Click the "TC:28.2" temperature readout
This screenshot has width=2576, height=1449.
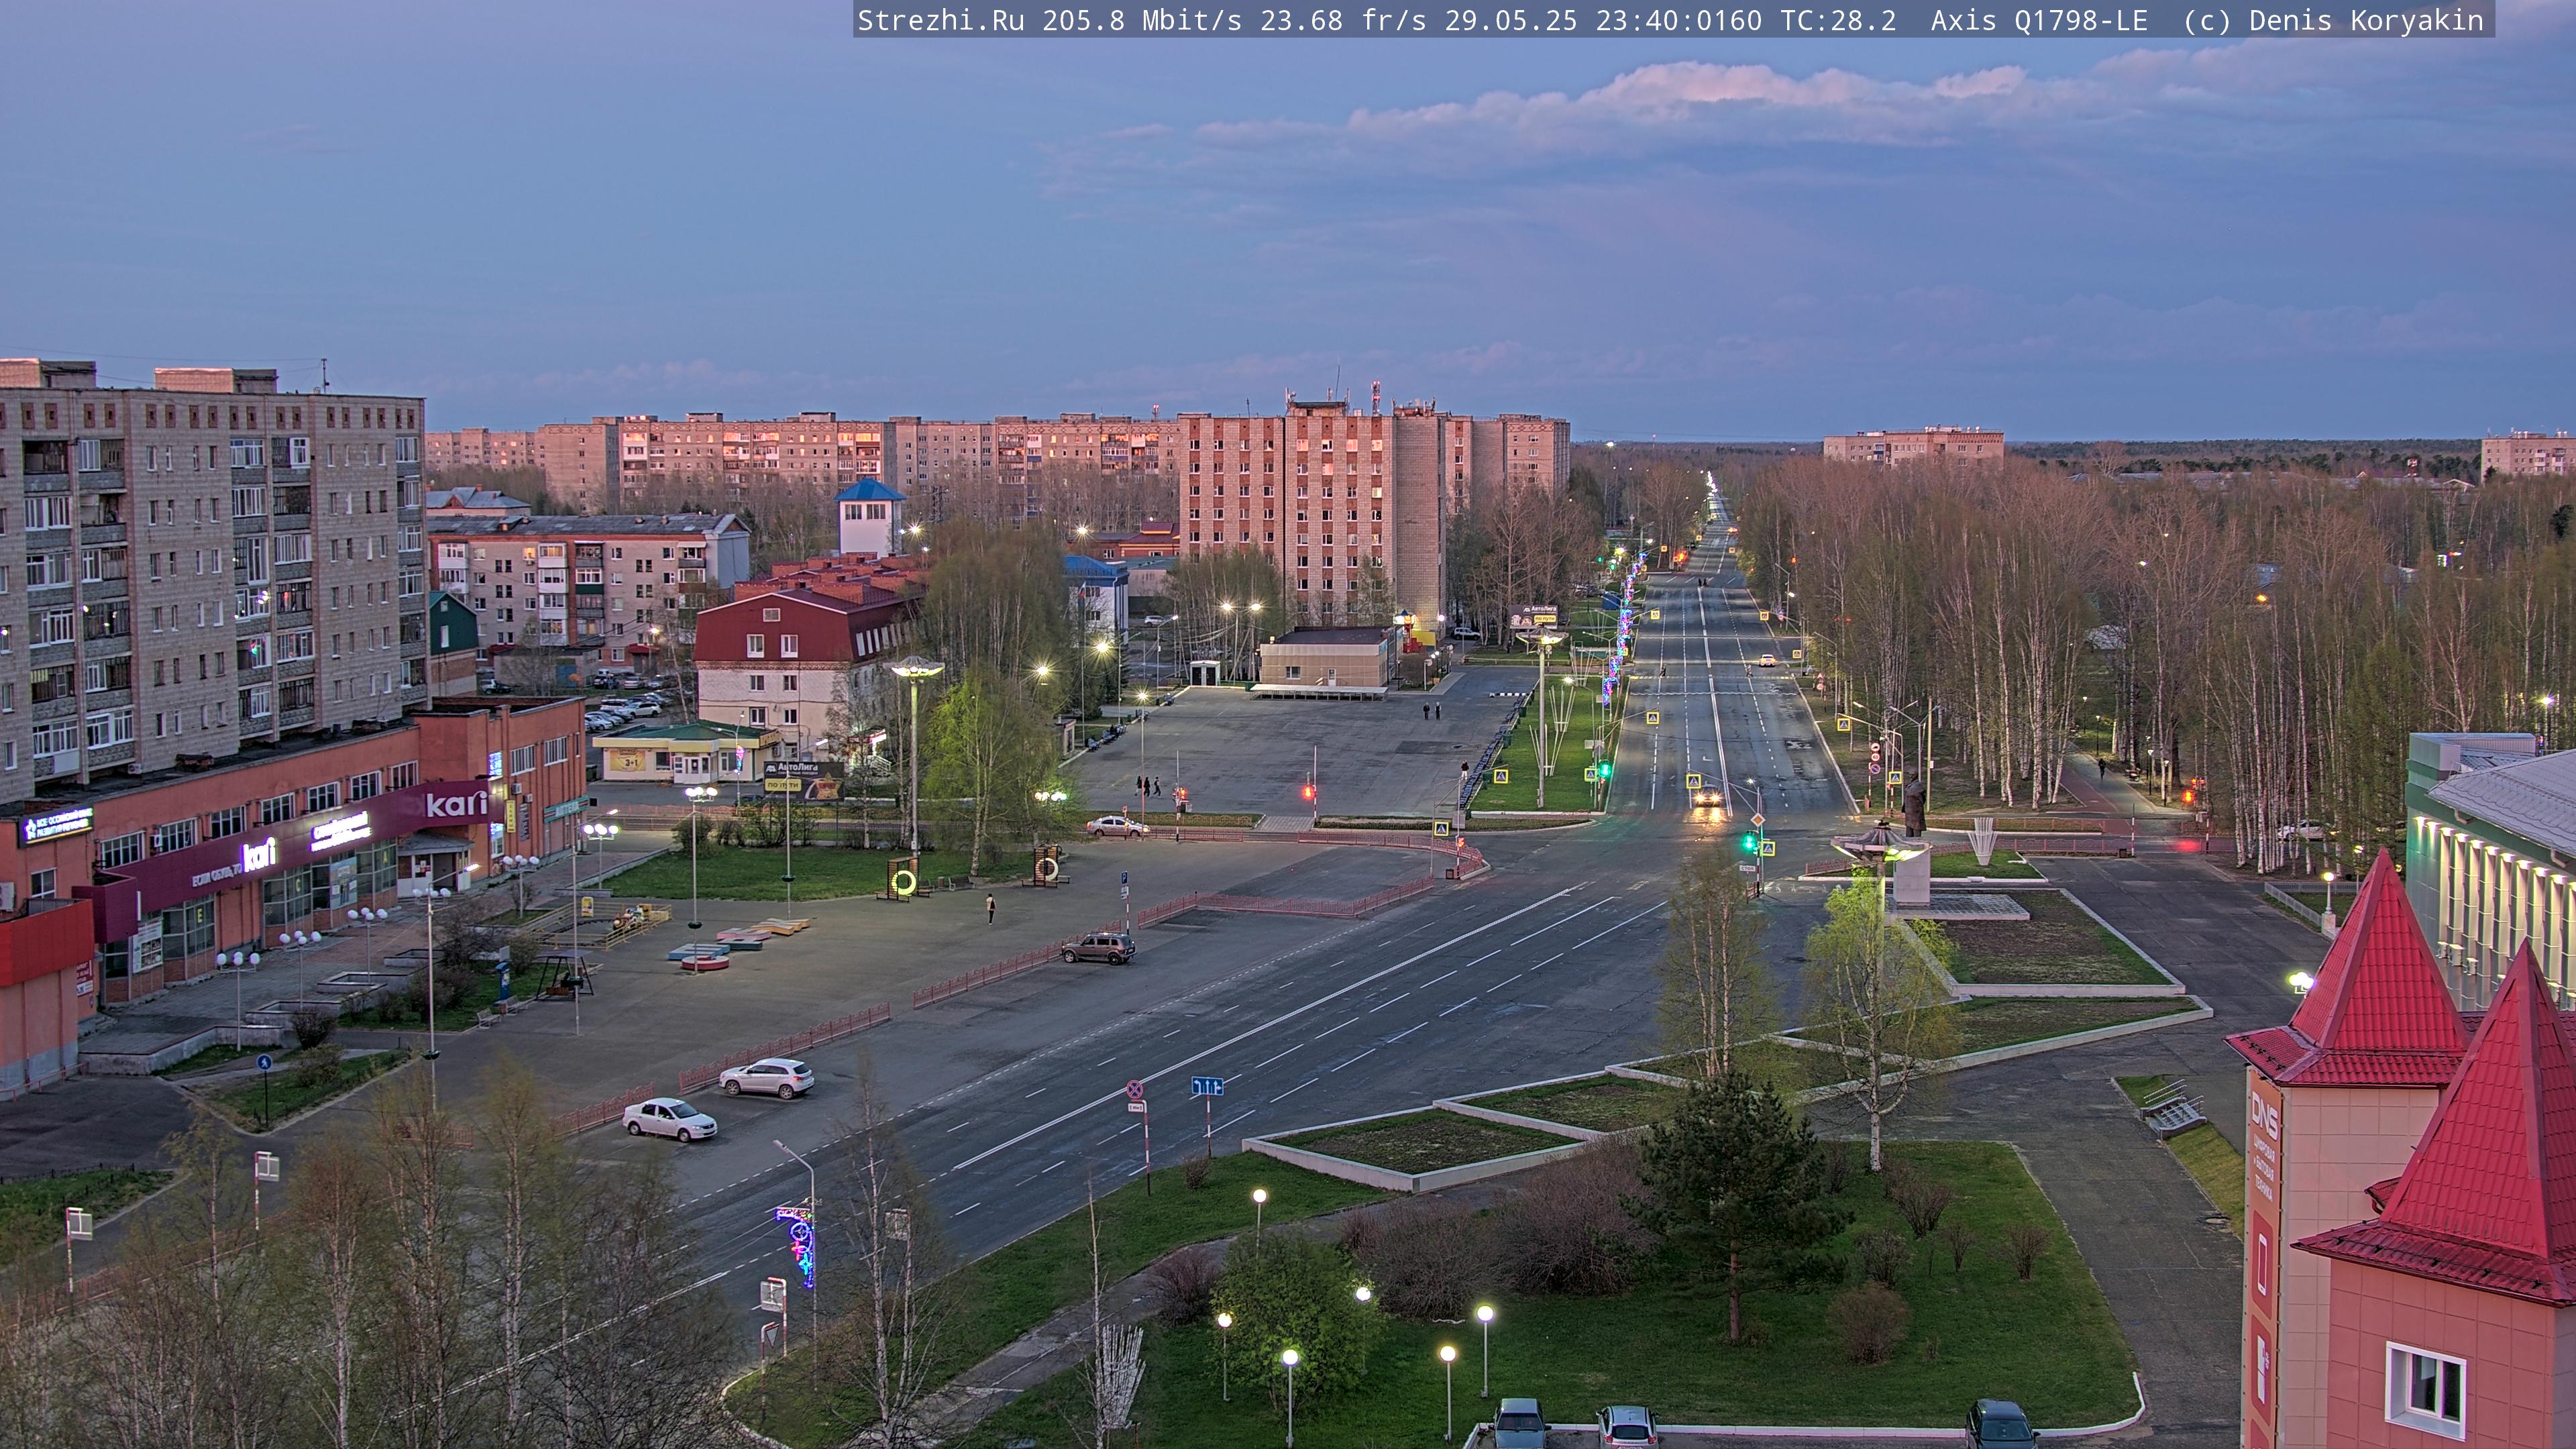click(1838, 21)
